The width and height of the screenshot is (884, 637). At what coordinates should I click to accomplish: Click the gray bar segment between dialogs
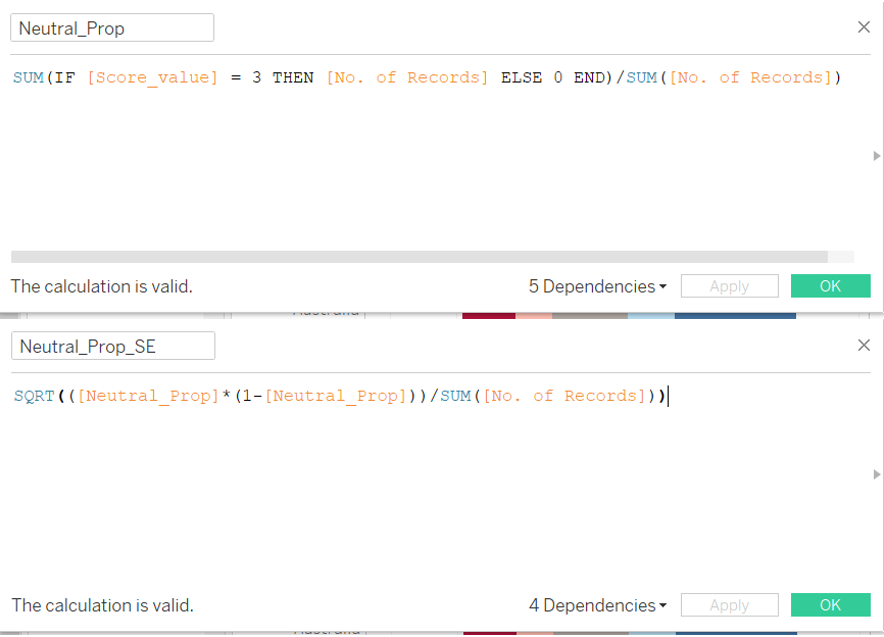tap(589, 315)
